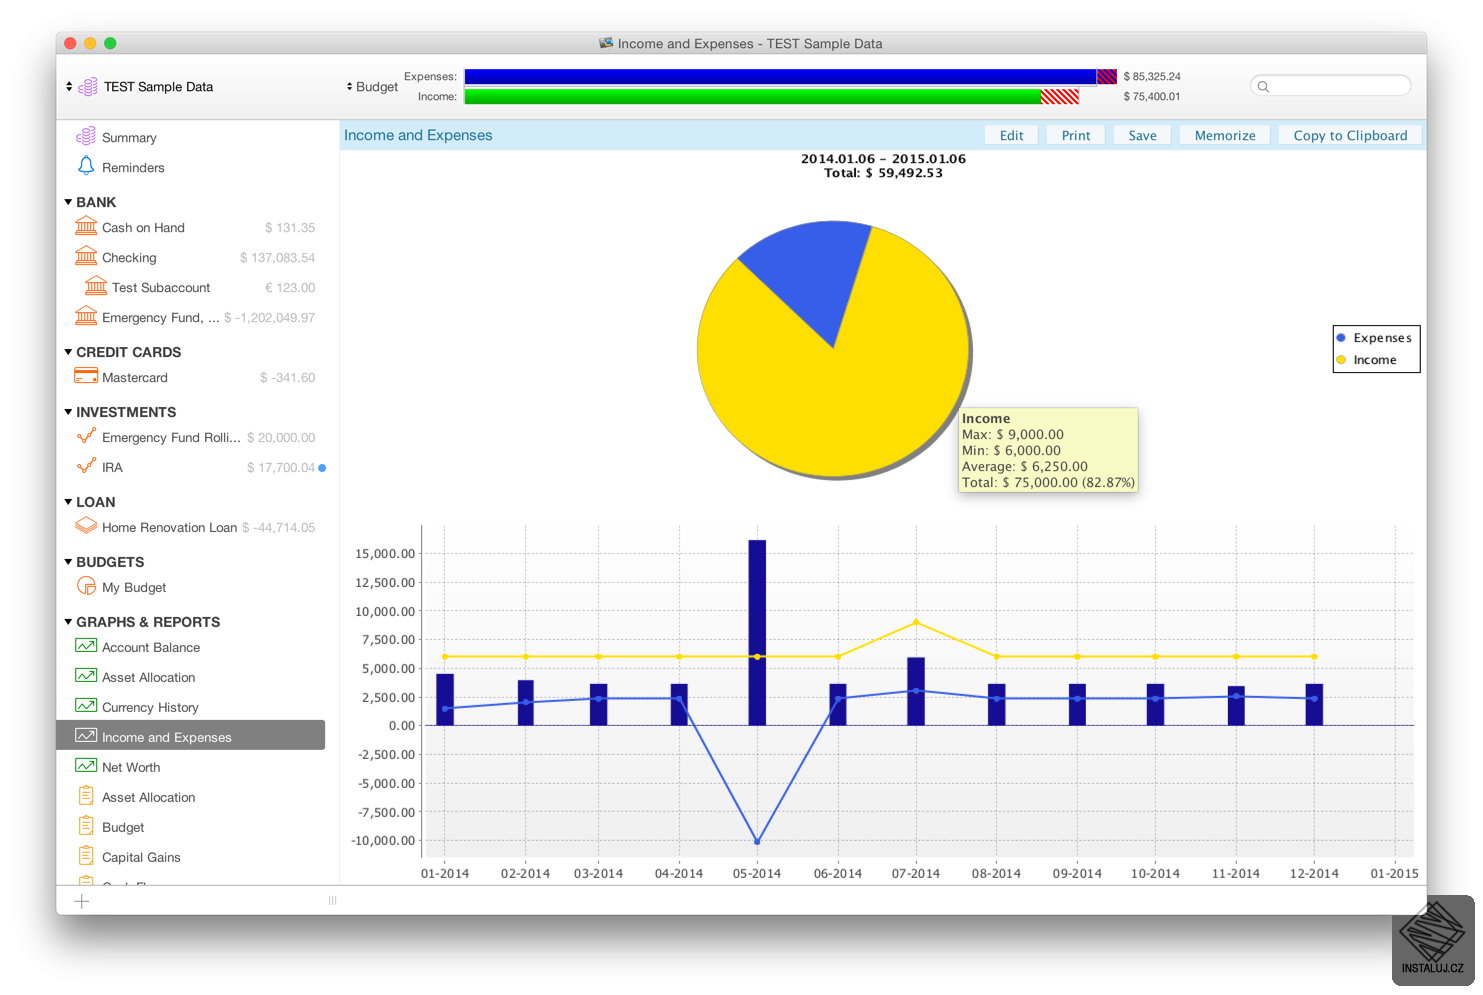Click the Summary coins icon
This screenshot has height=995, width=1483.
pos(86,136)
